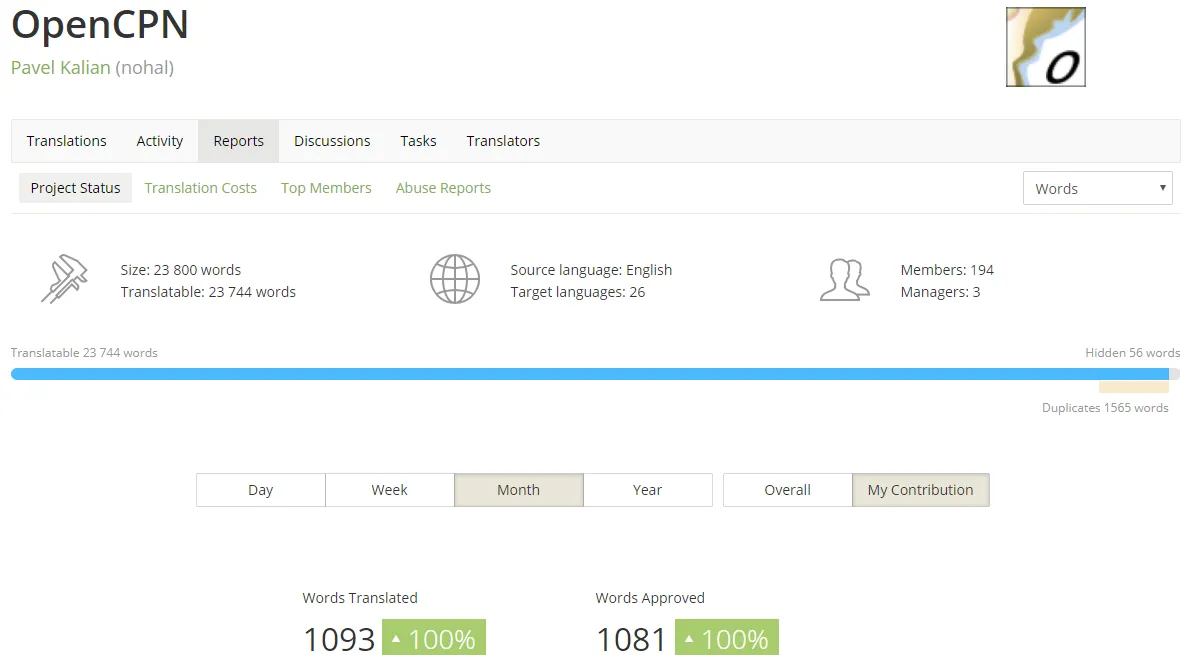The image size is (1195, 655).
Task: Click the 1081 words approved value
Action: pos(631,639)
